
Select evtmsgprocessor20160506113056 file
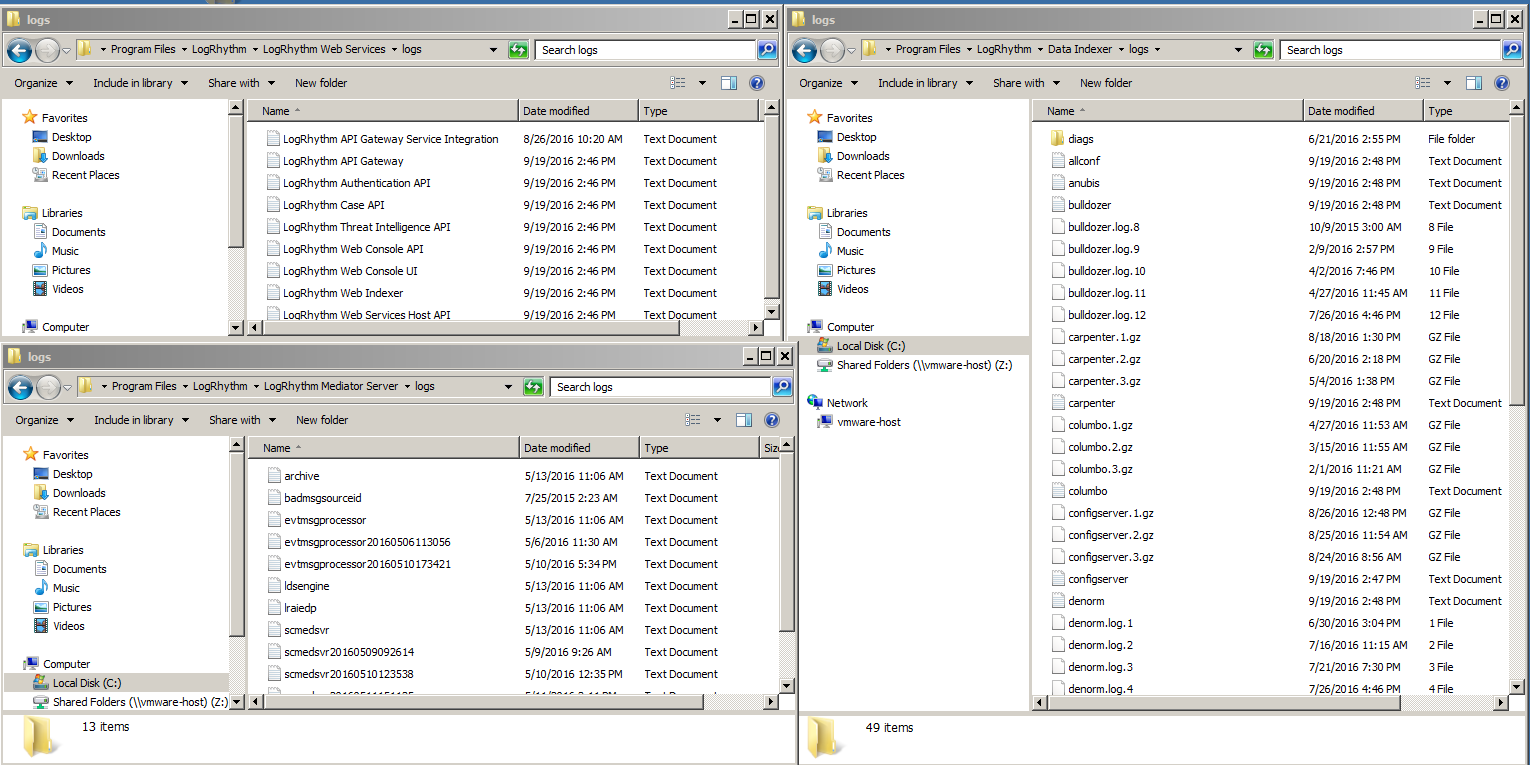tap(367, 542)
